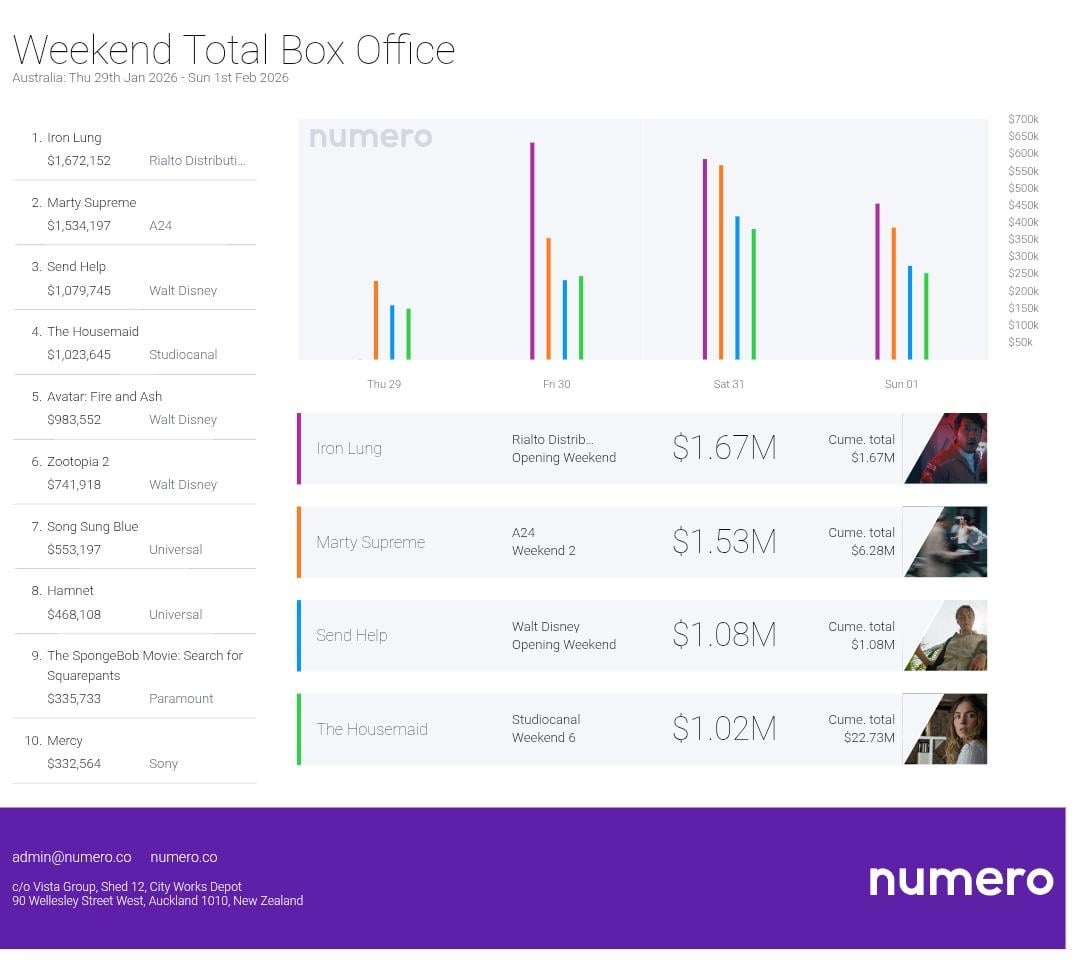1080x972 pixels.
Task: Select Avatar: Fire and Ash in the rankings
Action: click(x=104, y=396)
